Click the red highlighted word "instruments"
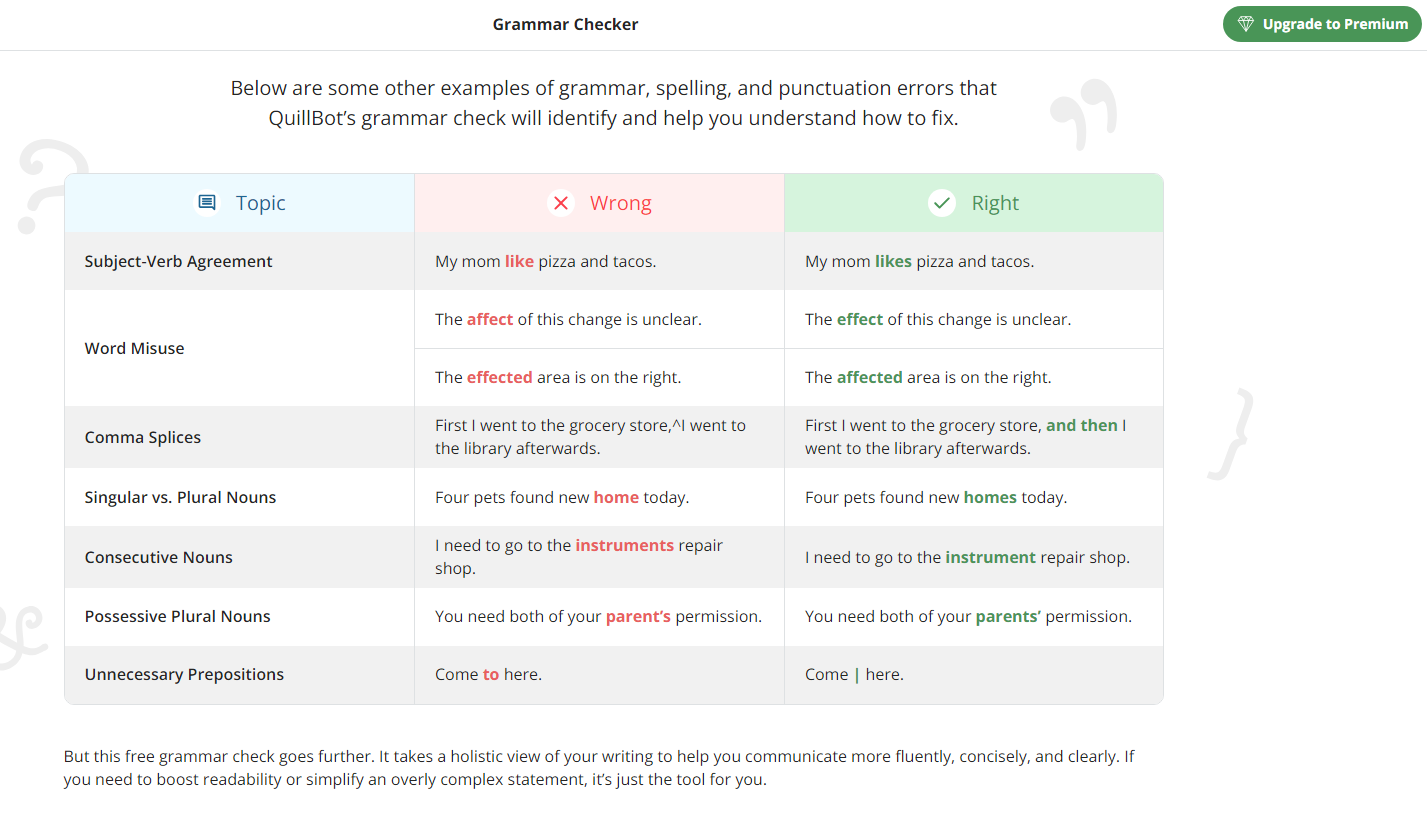 tap(624, 545)
